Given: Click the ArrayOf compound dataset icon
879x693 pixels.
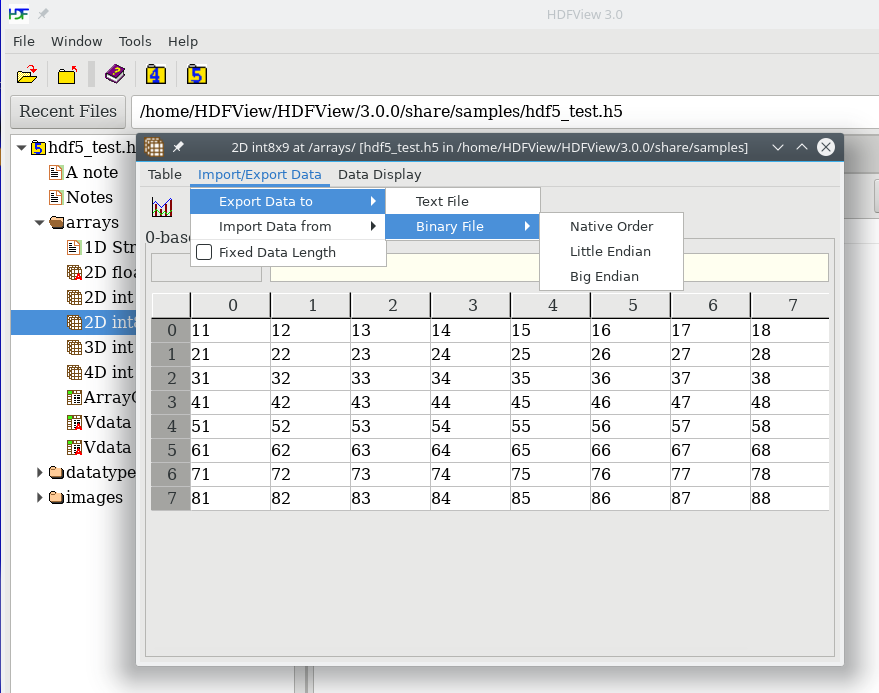Looking at the screenshot, I should tap(75, 398).
